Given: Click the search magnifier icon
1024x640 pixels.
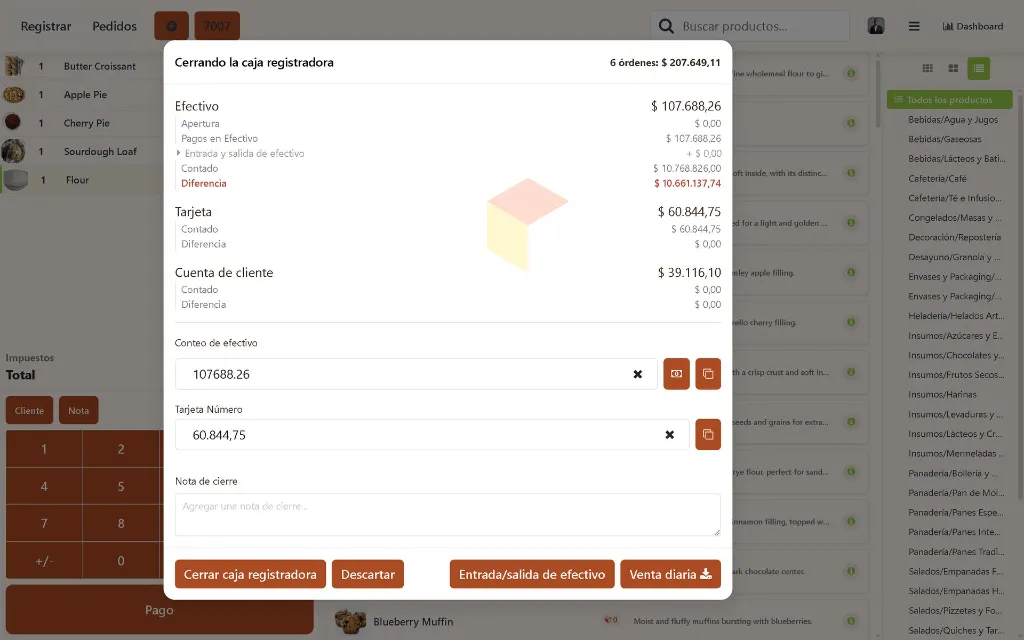Looking at the screenshot, I should (x=665, y=26).
